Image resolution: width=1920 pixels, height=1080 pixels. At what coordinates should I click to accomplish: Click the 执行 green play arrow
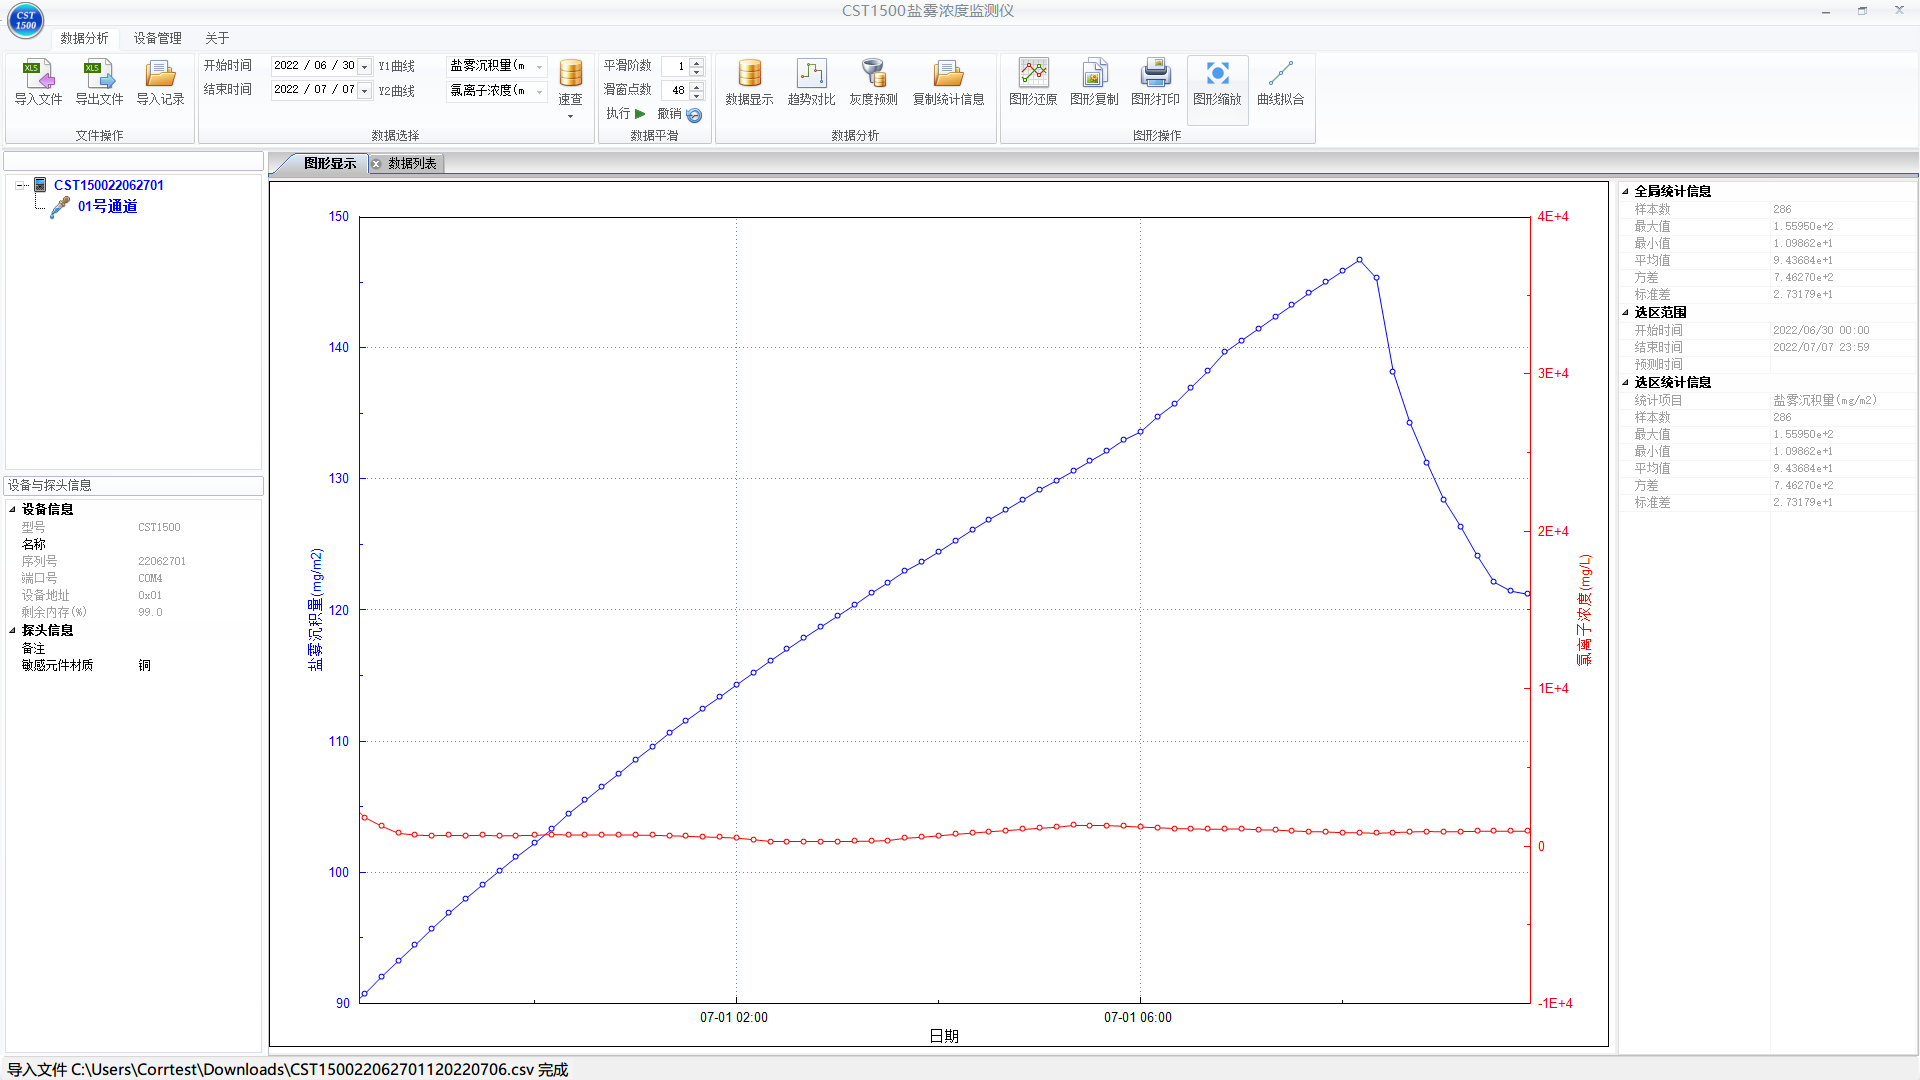tap(640, 114)
